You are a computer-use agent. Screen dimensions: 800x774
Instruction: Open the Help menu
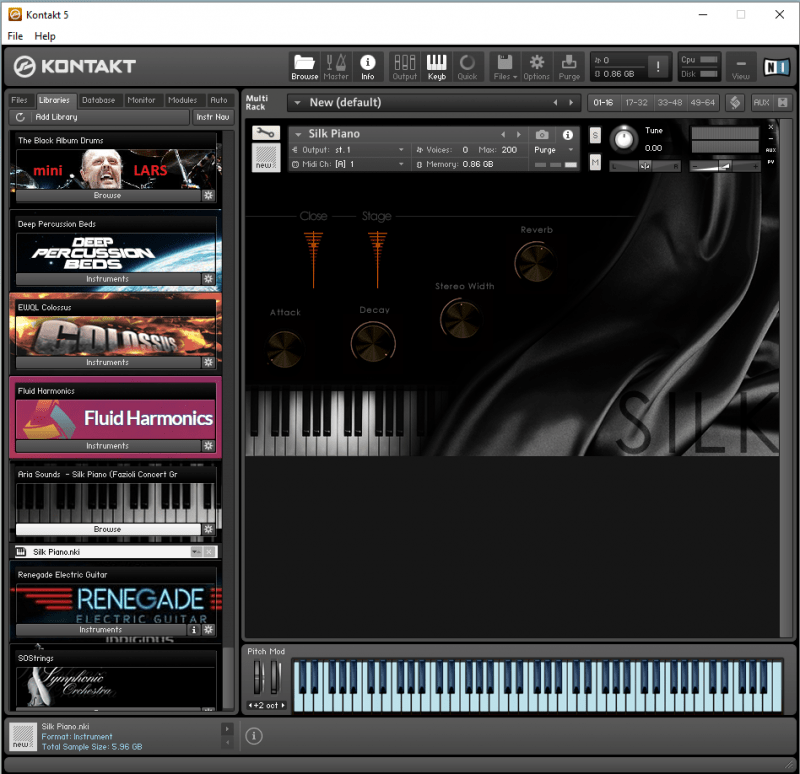(x=45, y=36)
